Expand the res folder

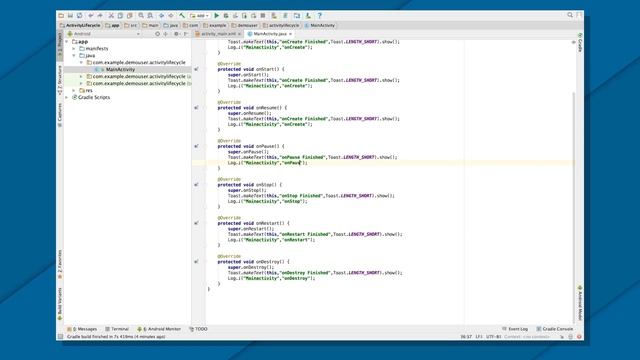click(74, 90)
